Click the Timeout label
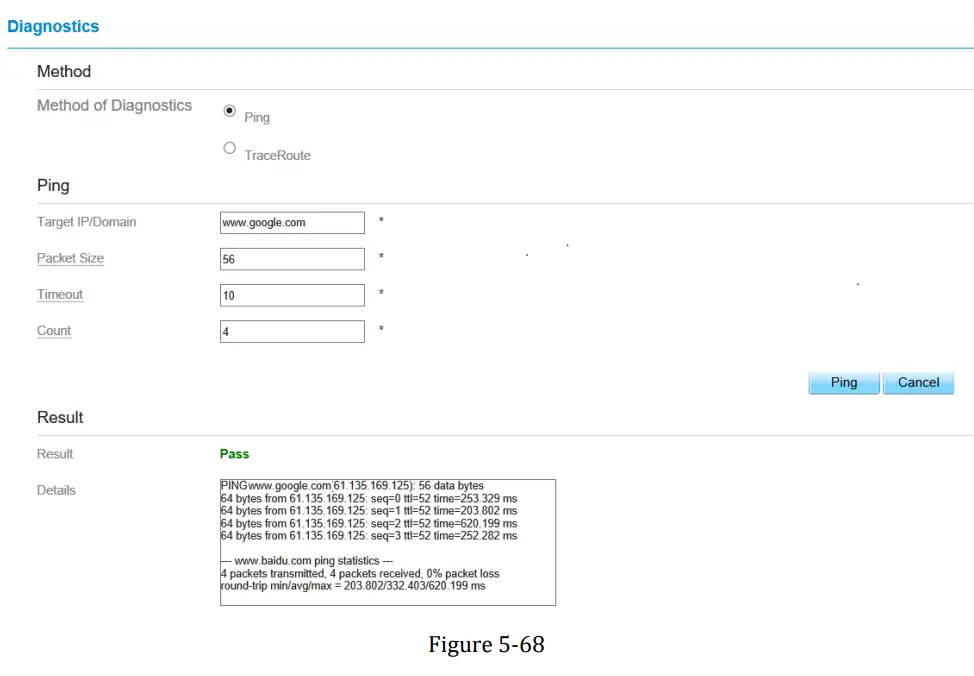 (60, 295)
